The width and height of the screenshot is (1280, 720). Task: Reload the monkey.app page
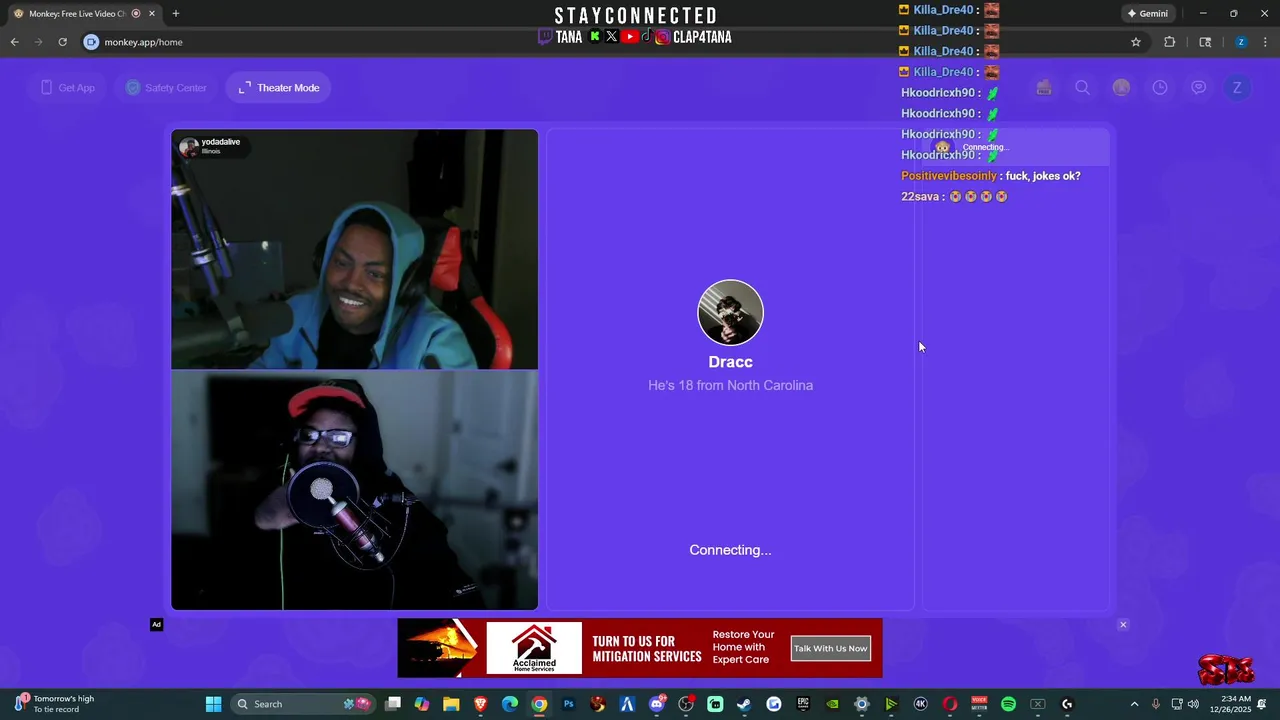click(x=62, y=42)
